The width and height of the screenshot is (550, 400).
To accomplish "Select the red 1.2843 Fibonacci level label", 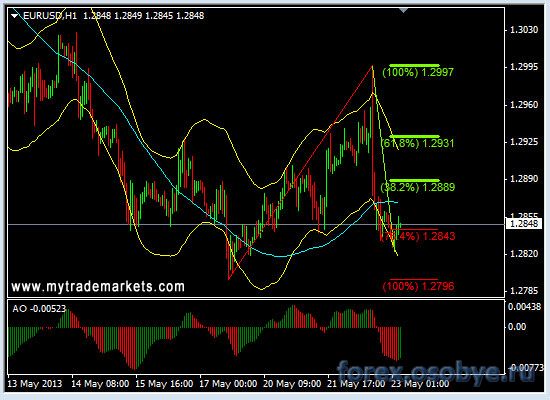I will coord(418,236).
